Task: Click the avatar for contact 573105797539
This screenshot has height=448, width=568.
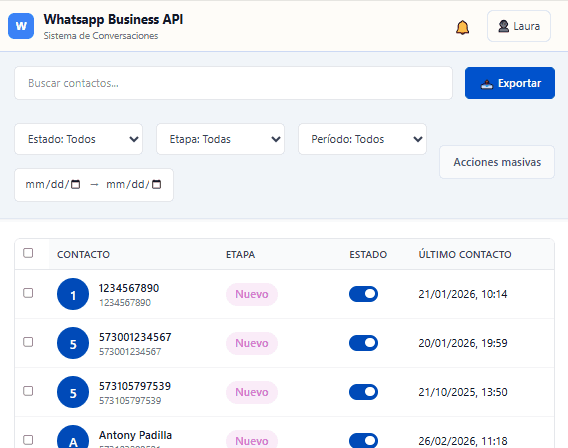Action: [x=73, y=392]
